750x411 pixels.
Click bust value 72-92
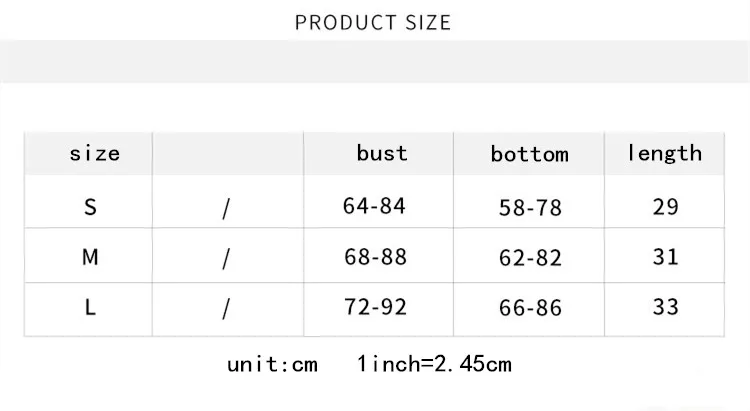[375, 307]
